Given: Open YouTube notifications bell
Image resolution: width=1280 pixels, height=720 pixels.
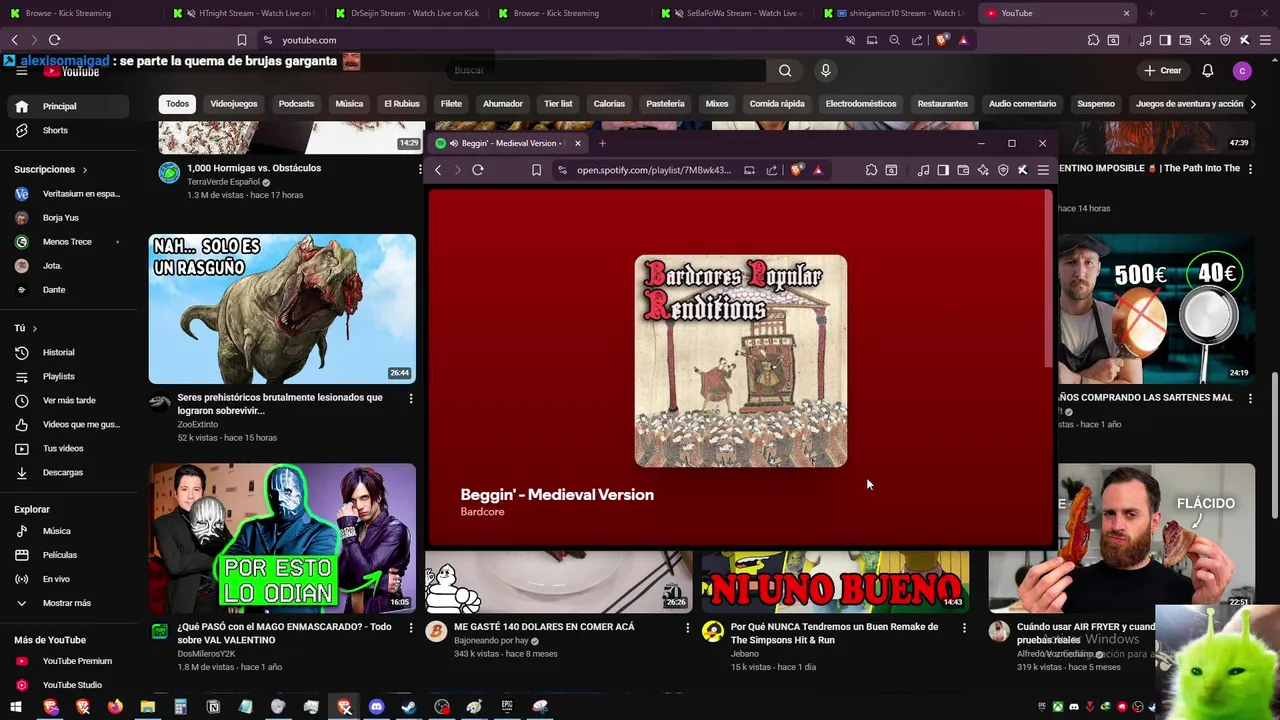Looking at the screenshot, I should pyautogui.click(x=1207, y=70).
